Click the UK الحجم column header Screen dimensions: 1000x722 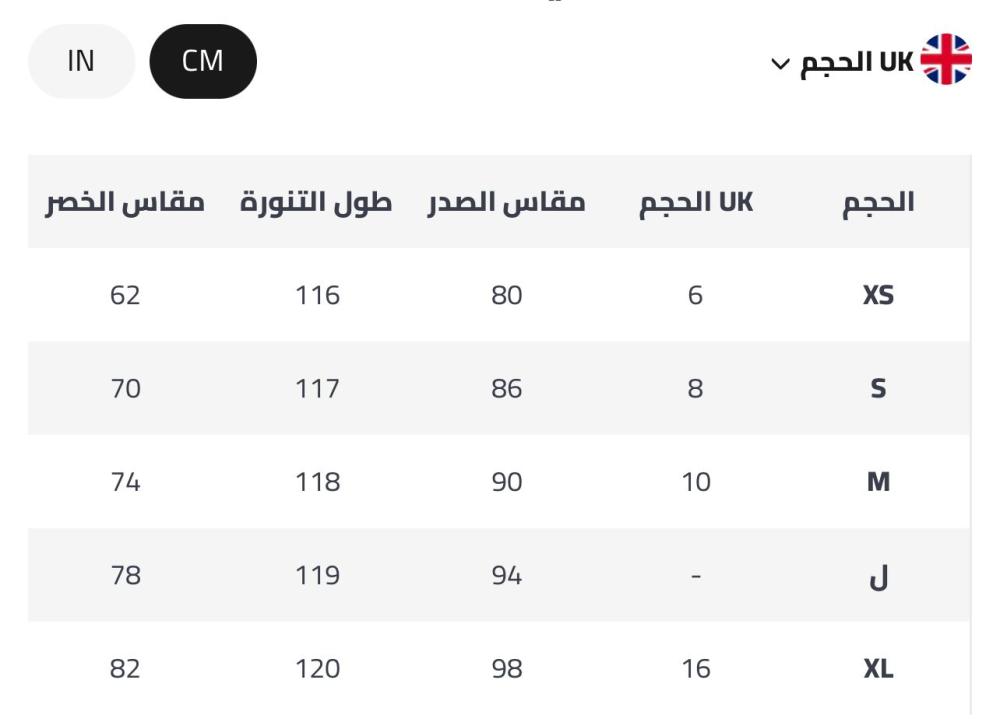coord(696,202)
